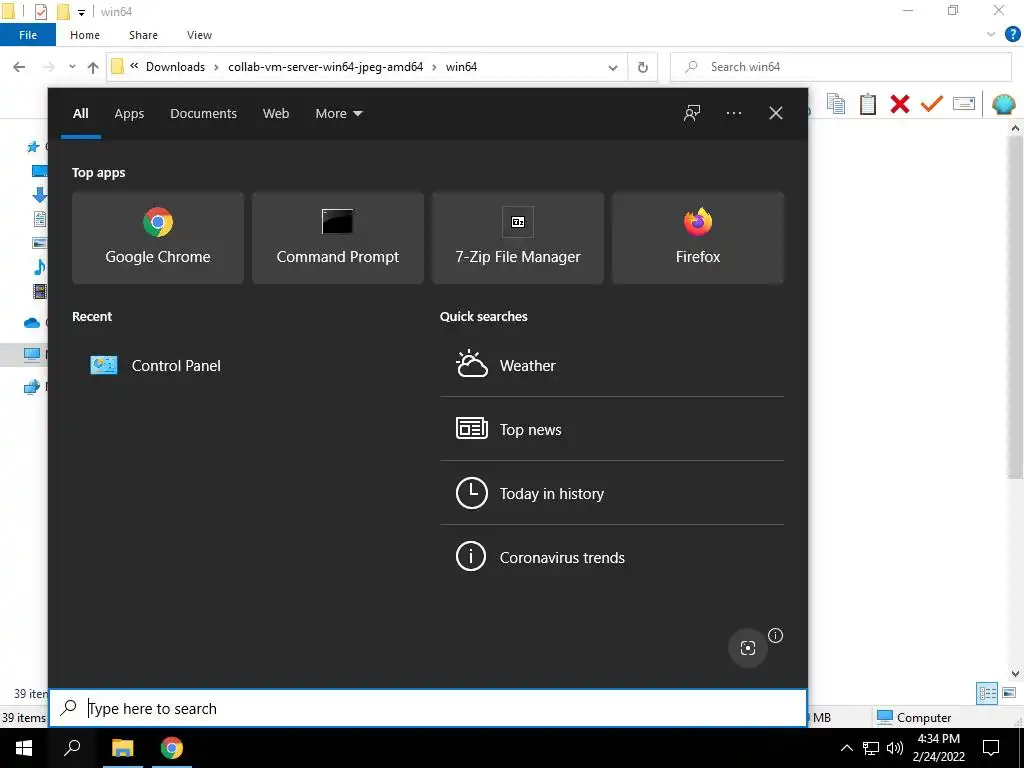Click search with screenshot icon
This screenshot has height=768, width=1024.
point(748,647)
